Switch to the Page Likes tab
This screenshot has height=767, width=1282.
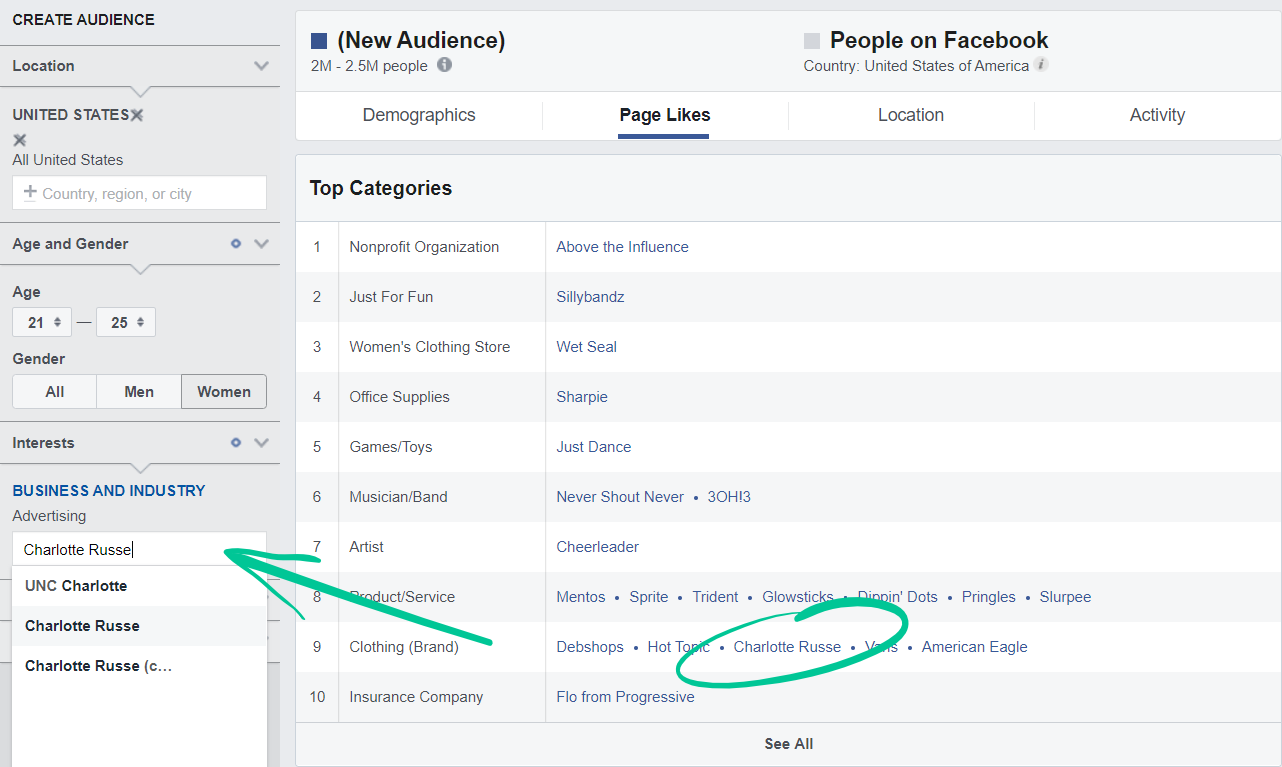pyautogui.click(x=665, y=115)
